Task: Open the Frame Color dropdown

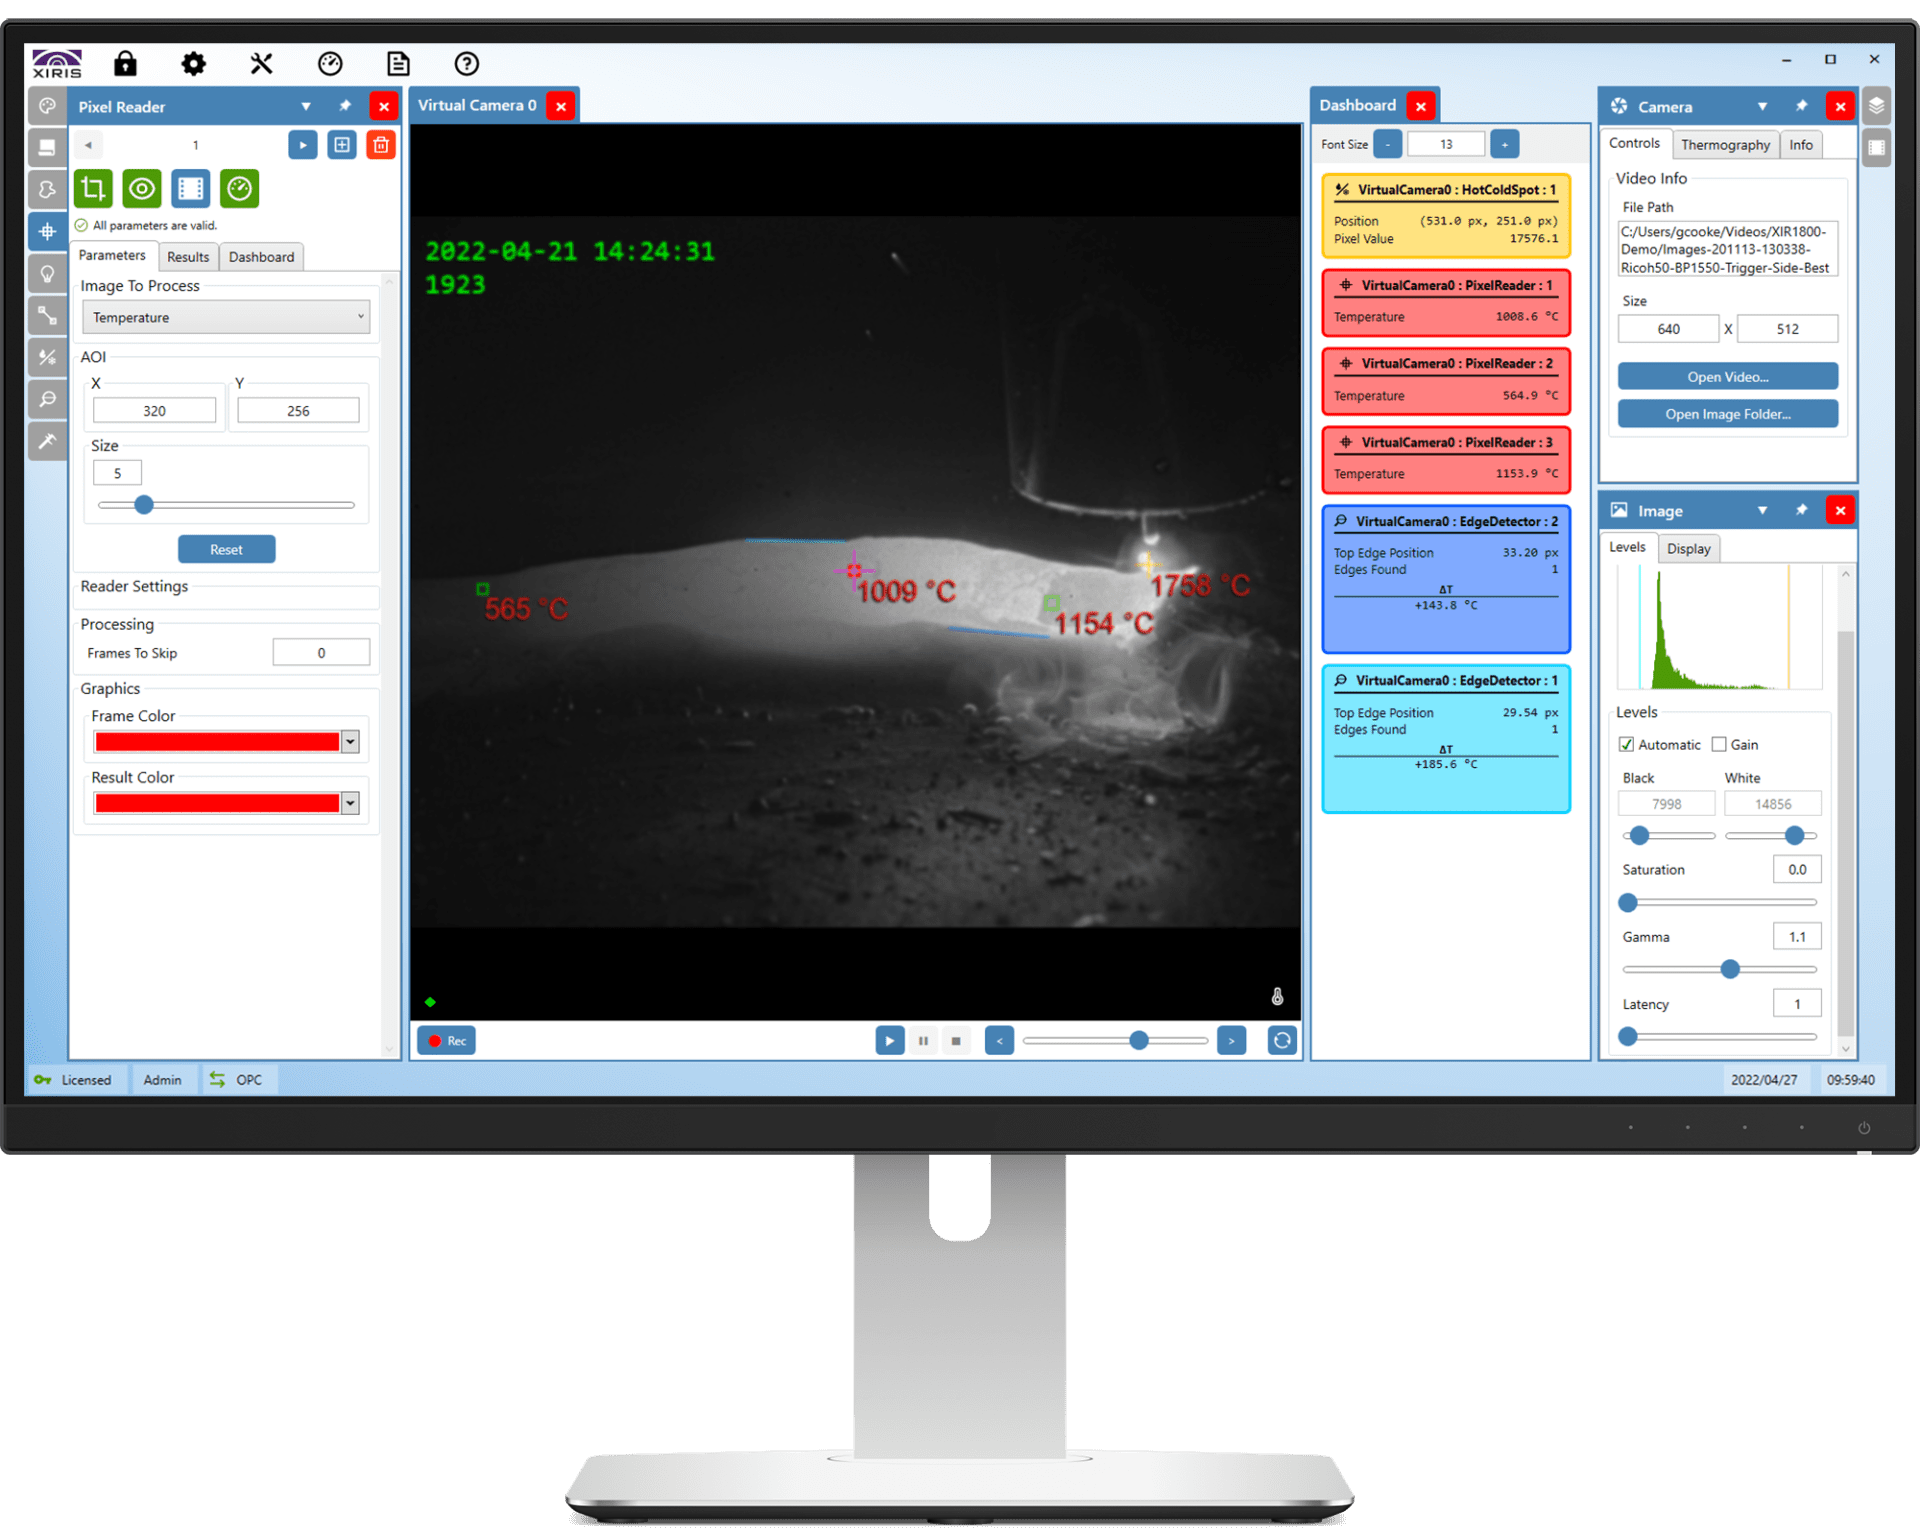Action: coord(350,741)
